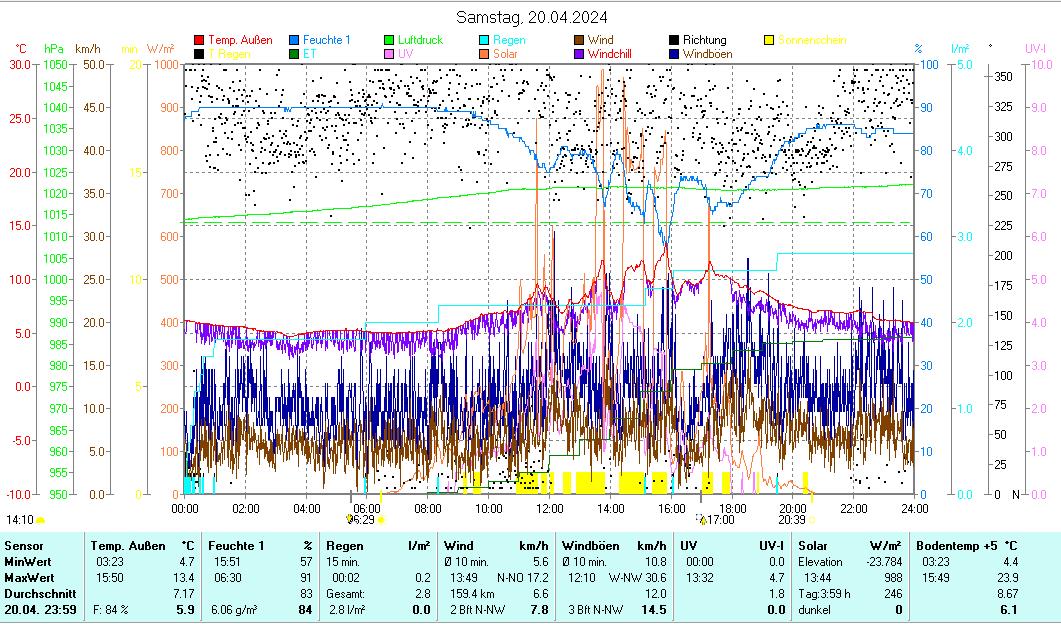Select the green Luftdruck legend square
1061x624 pixels.
click(390, 40)
